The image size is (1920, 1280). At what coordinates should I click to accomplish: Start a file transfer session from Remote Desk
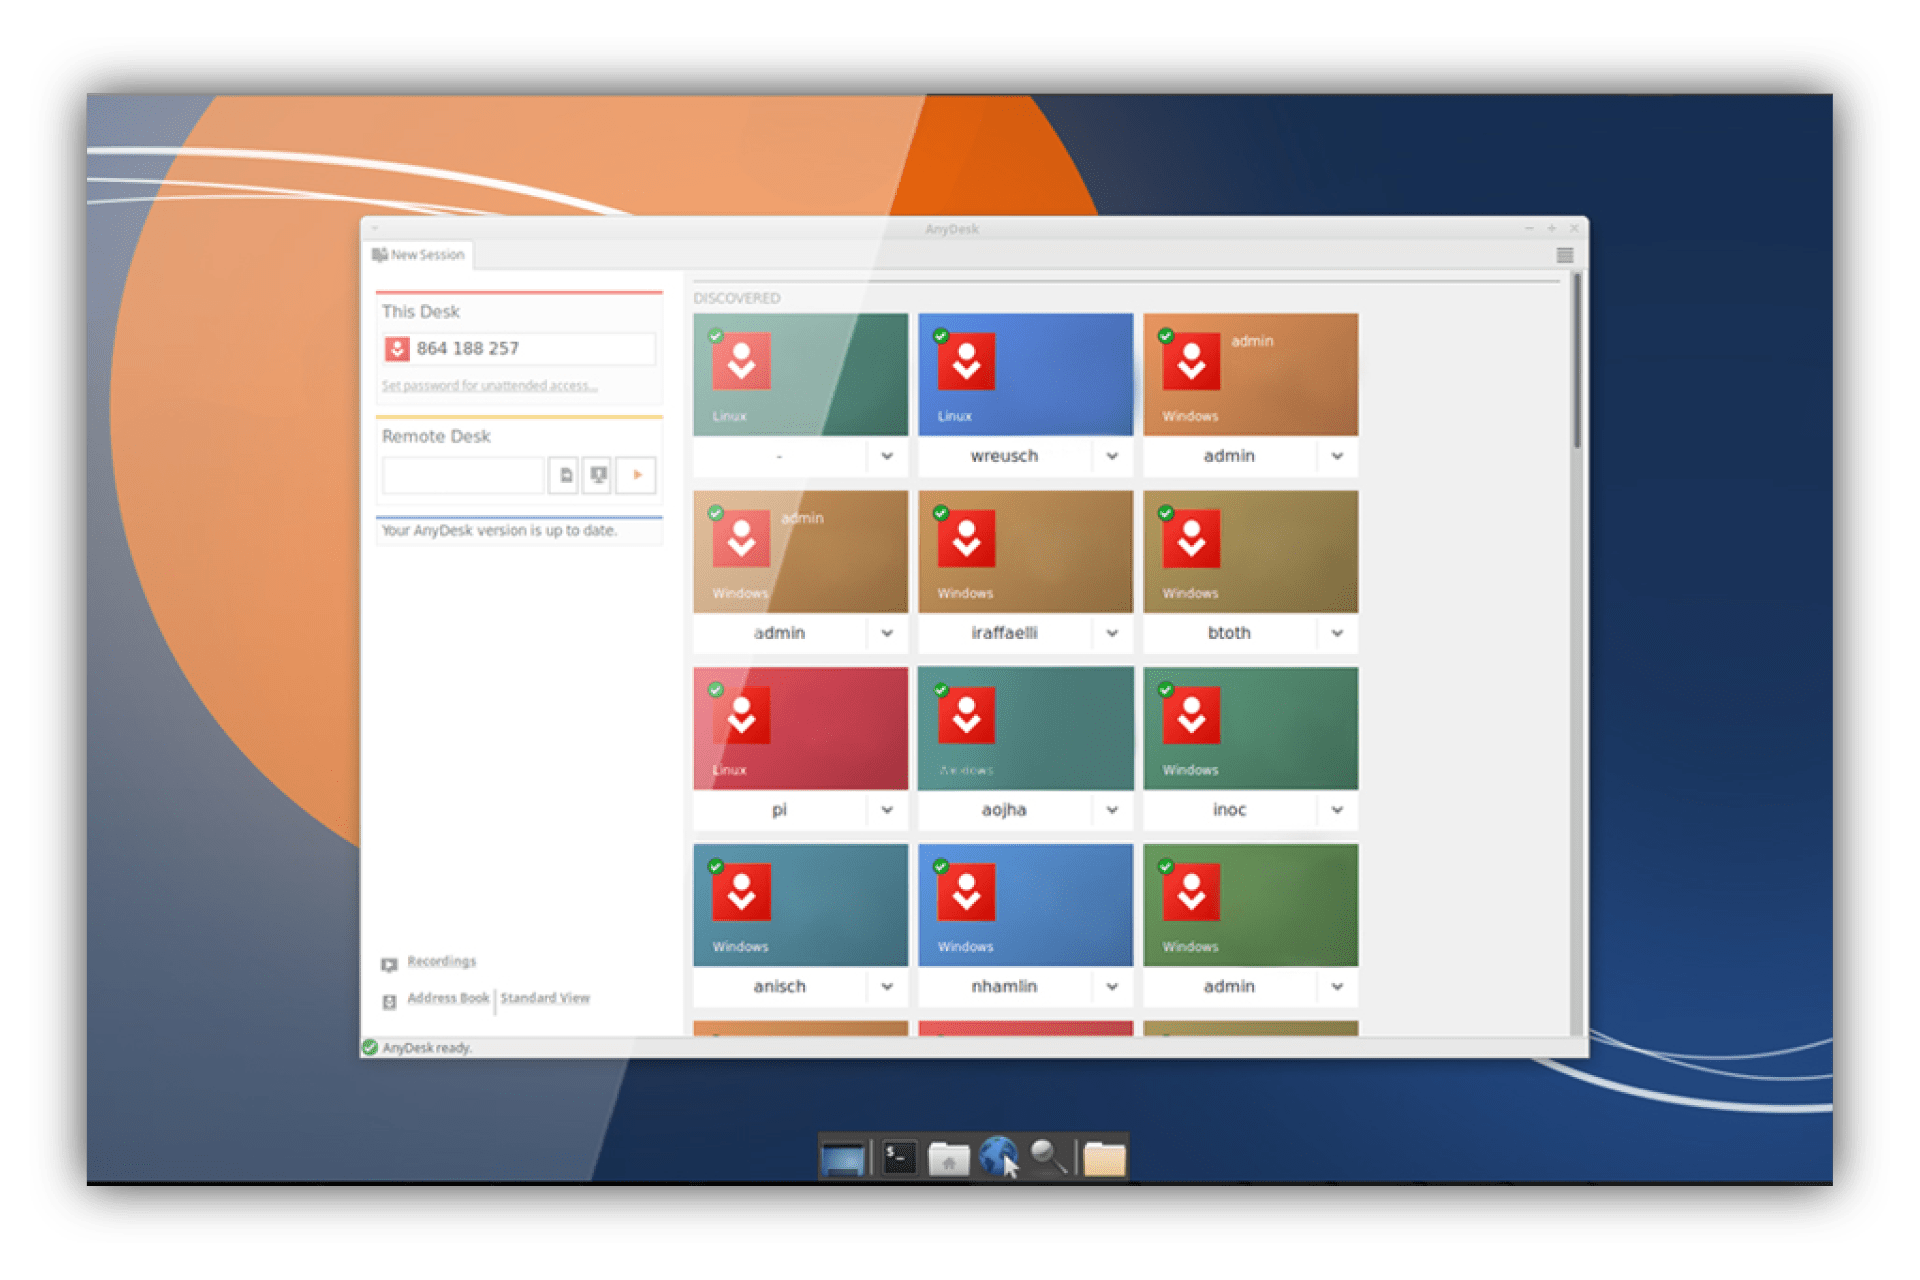pyautogui.click(x=563, y=475)
